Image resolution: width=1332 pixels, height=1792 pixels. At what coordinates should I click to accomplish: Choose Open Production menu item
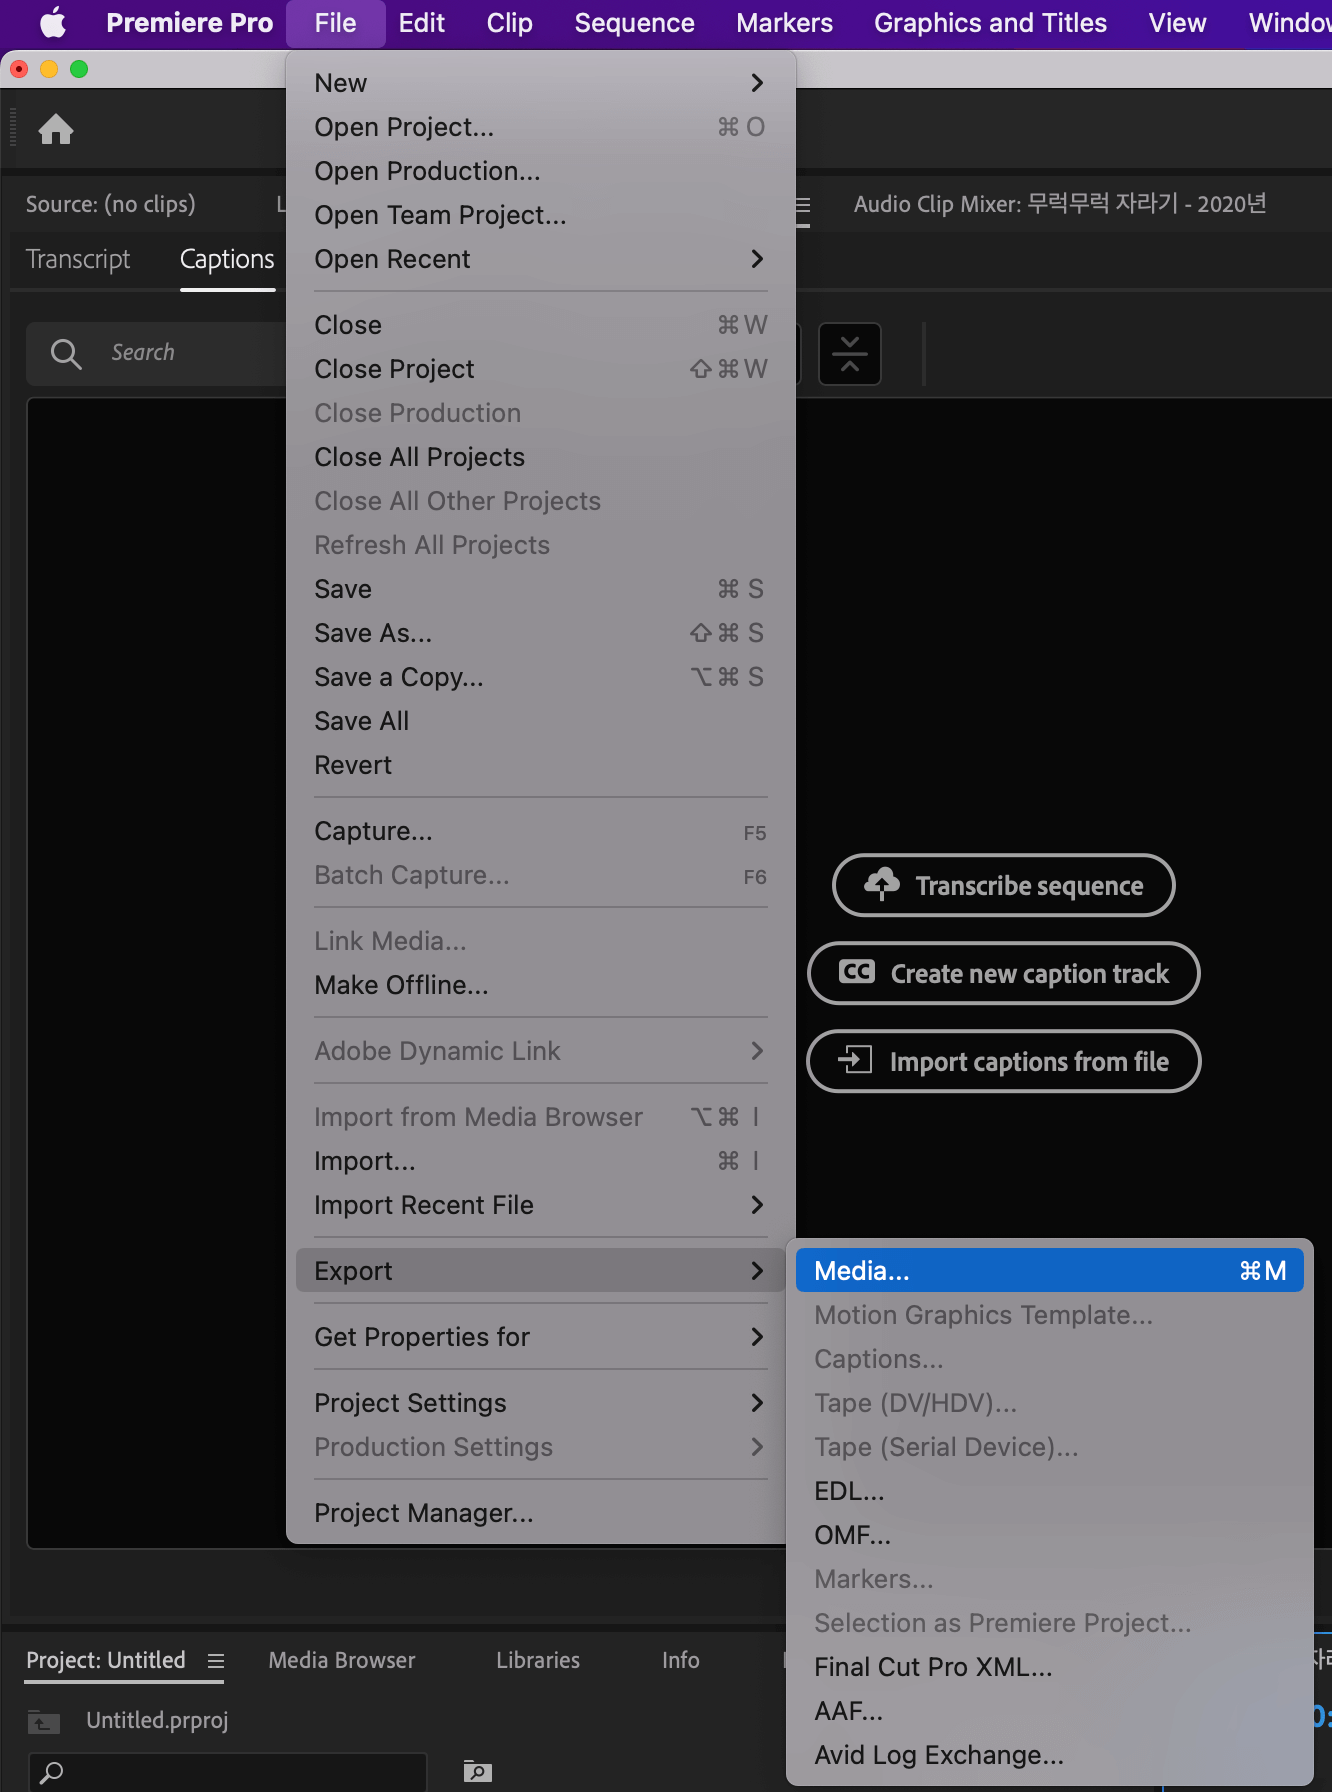pyautogui.click(x=540, y=171)
